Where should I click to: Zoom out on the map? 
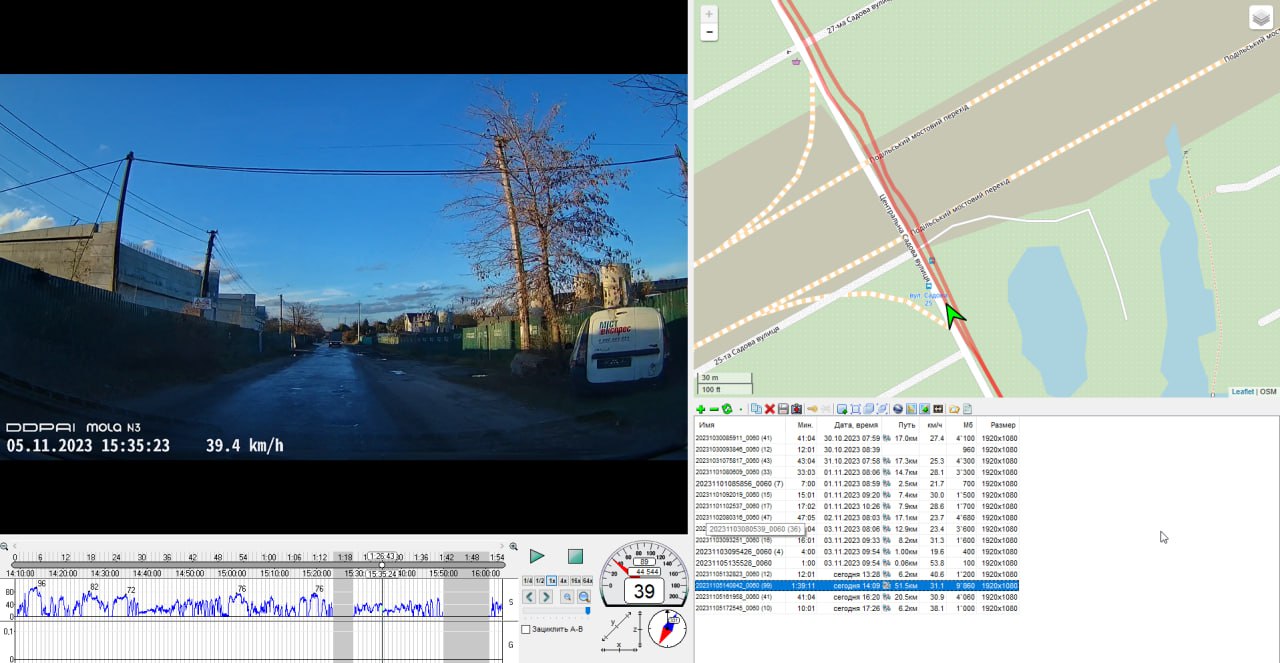[x=709, y=32]
